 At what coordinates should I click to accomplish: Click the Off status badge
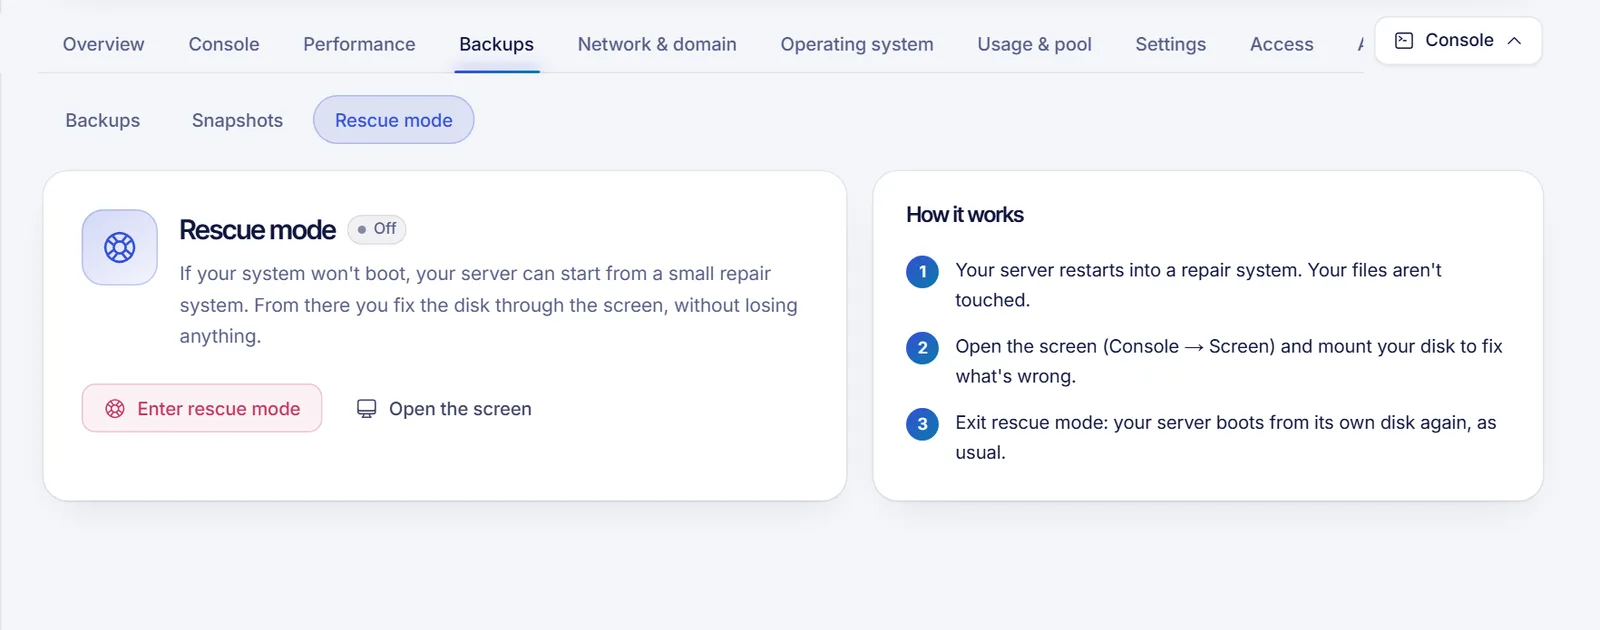point(377,229)
